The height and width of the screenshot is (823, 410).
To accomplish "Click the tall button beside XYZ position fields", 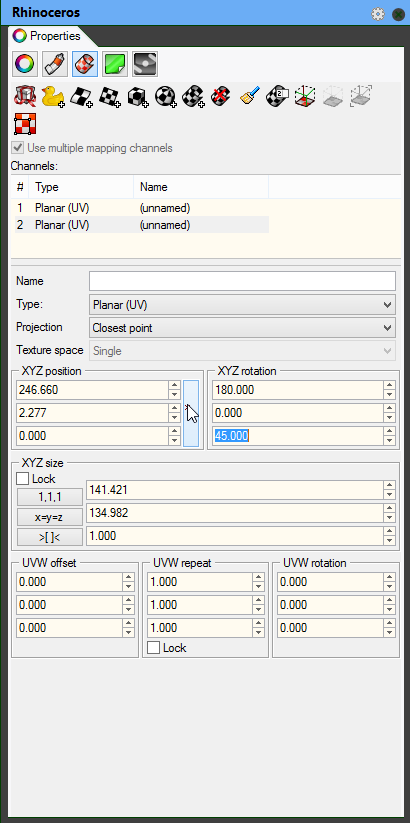I will pos(191,414).
